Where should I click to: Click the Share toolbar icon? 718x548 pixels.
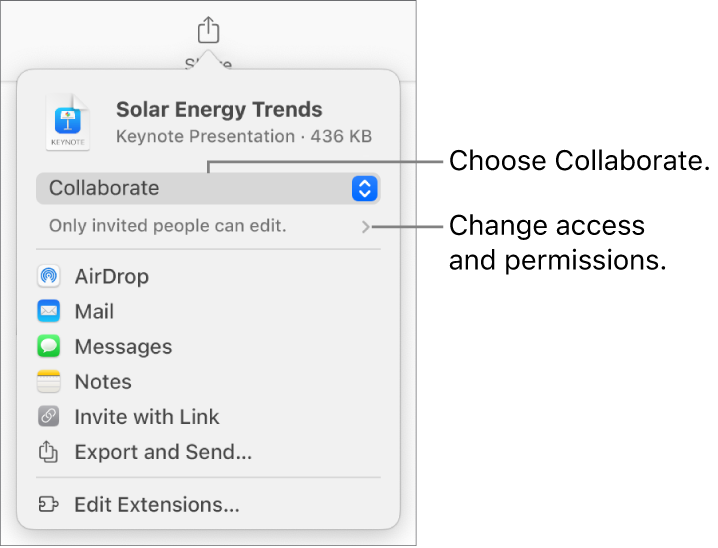(x=207, y=30)
